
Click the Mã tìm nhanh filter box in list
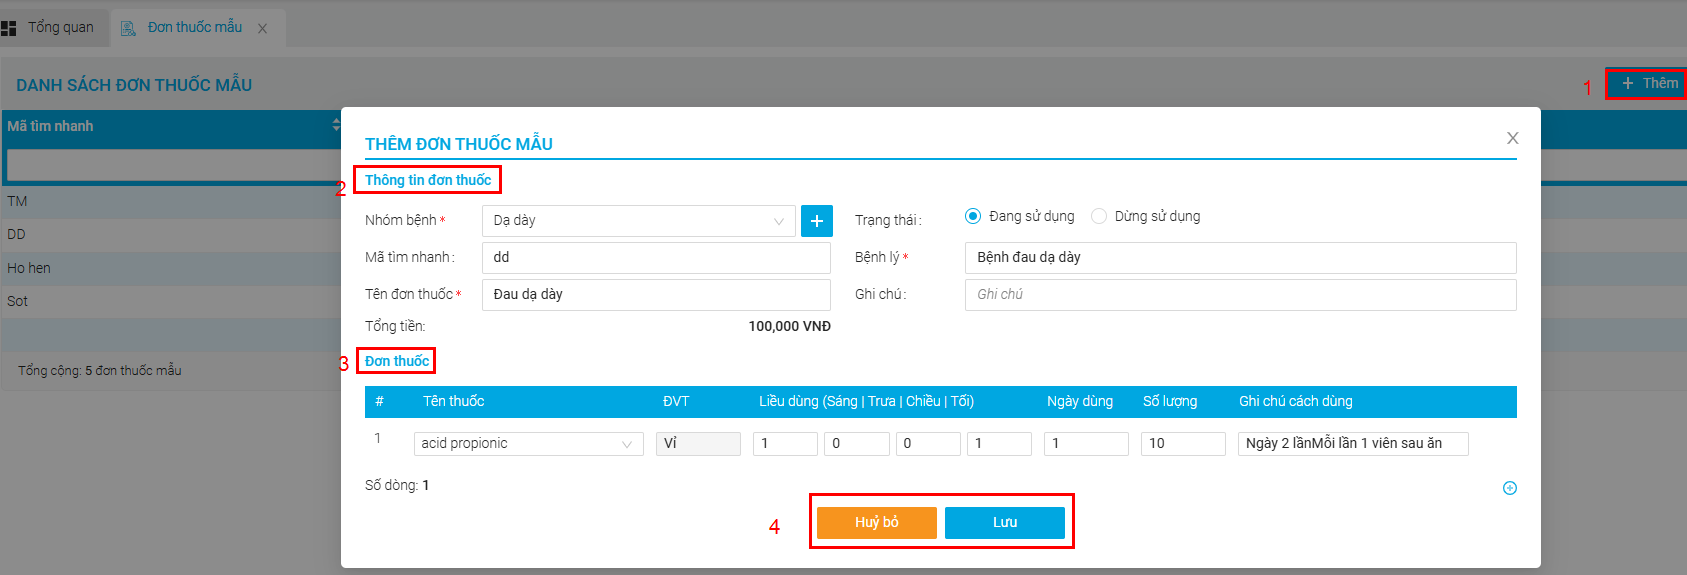pyautogui.click(x=174, y=165)
